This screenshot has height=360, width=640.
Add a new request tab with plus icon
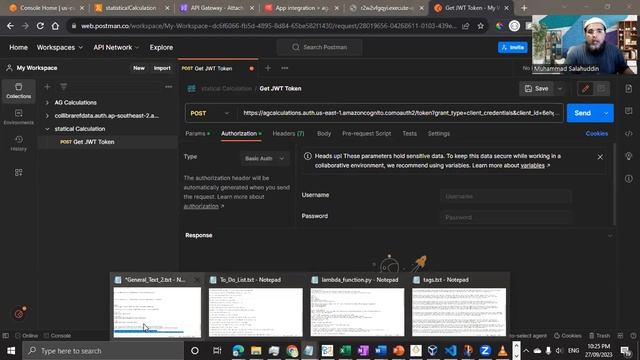coord(268,68)
